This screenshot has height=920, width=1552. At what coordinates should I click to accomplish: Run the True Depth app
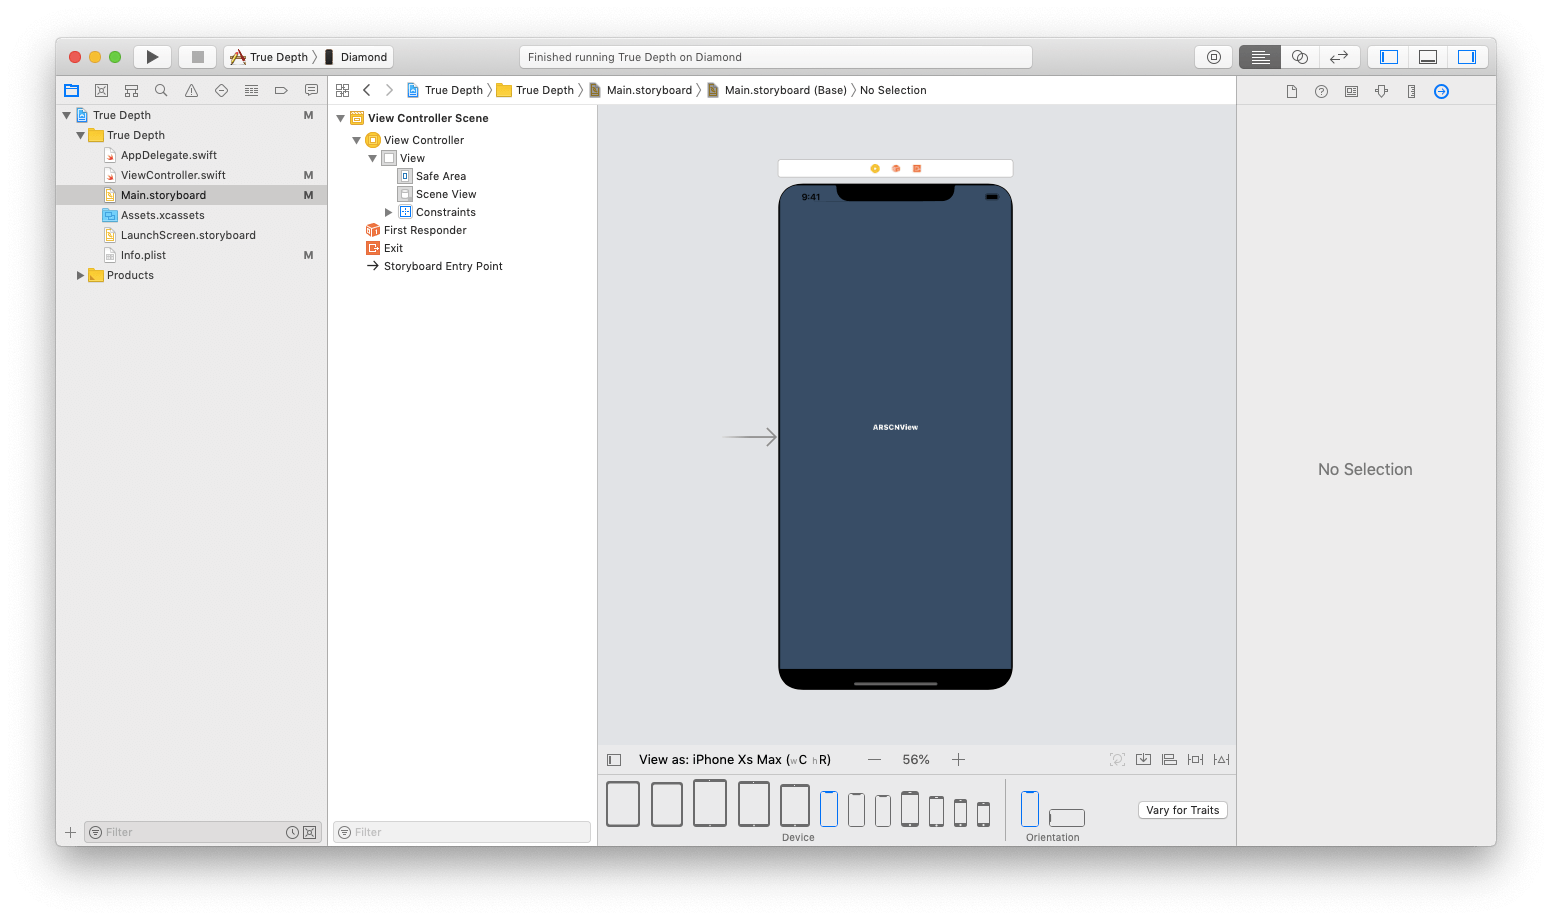coord(152,56)
